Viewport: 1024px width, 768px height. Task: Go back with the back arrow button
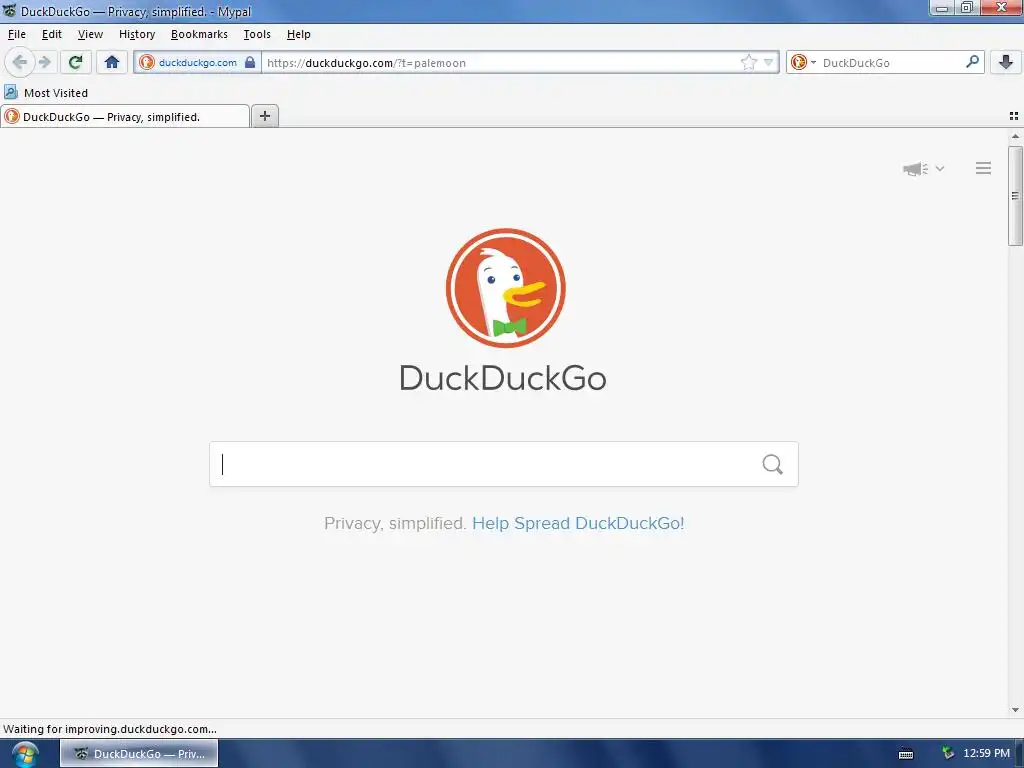pos(20,62)
